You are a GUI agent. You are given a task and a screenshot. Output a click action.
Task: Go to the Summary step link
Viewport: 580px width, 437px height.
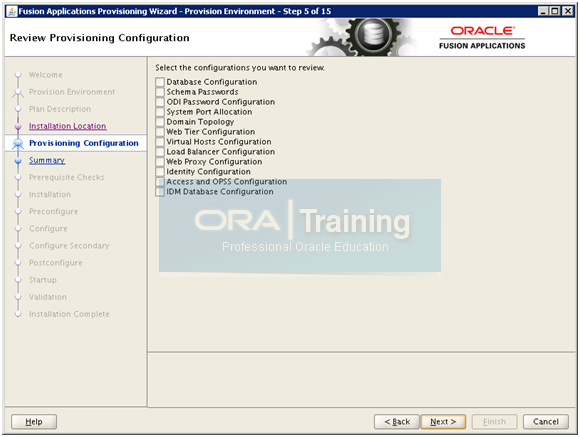pos(47,160)
